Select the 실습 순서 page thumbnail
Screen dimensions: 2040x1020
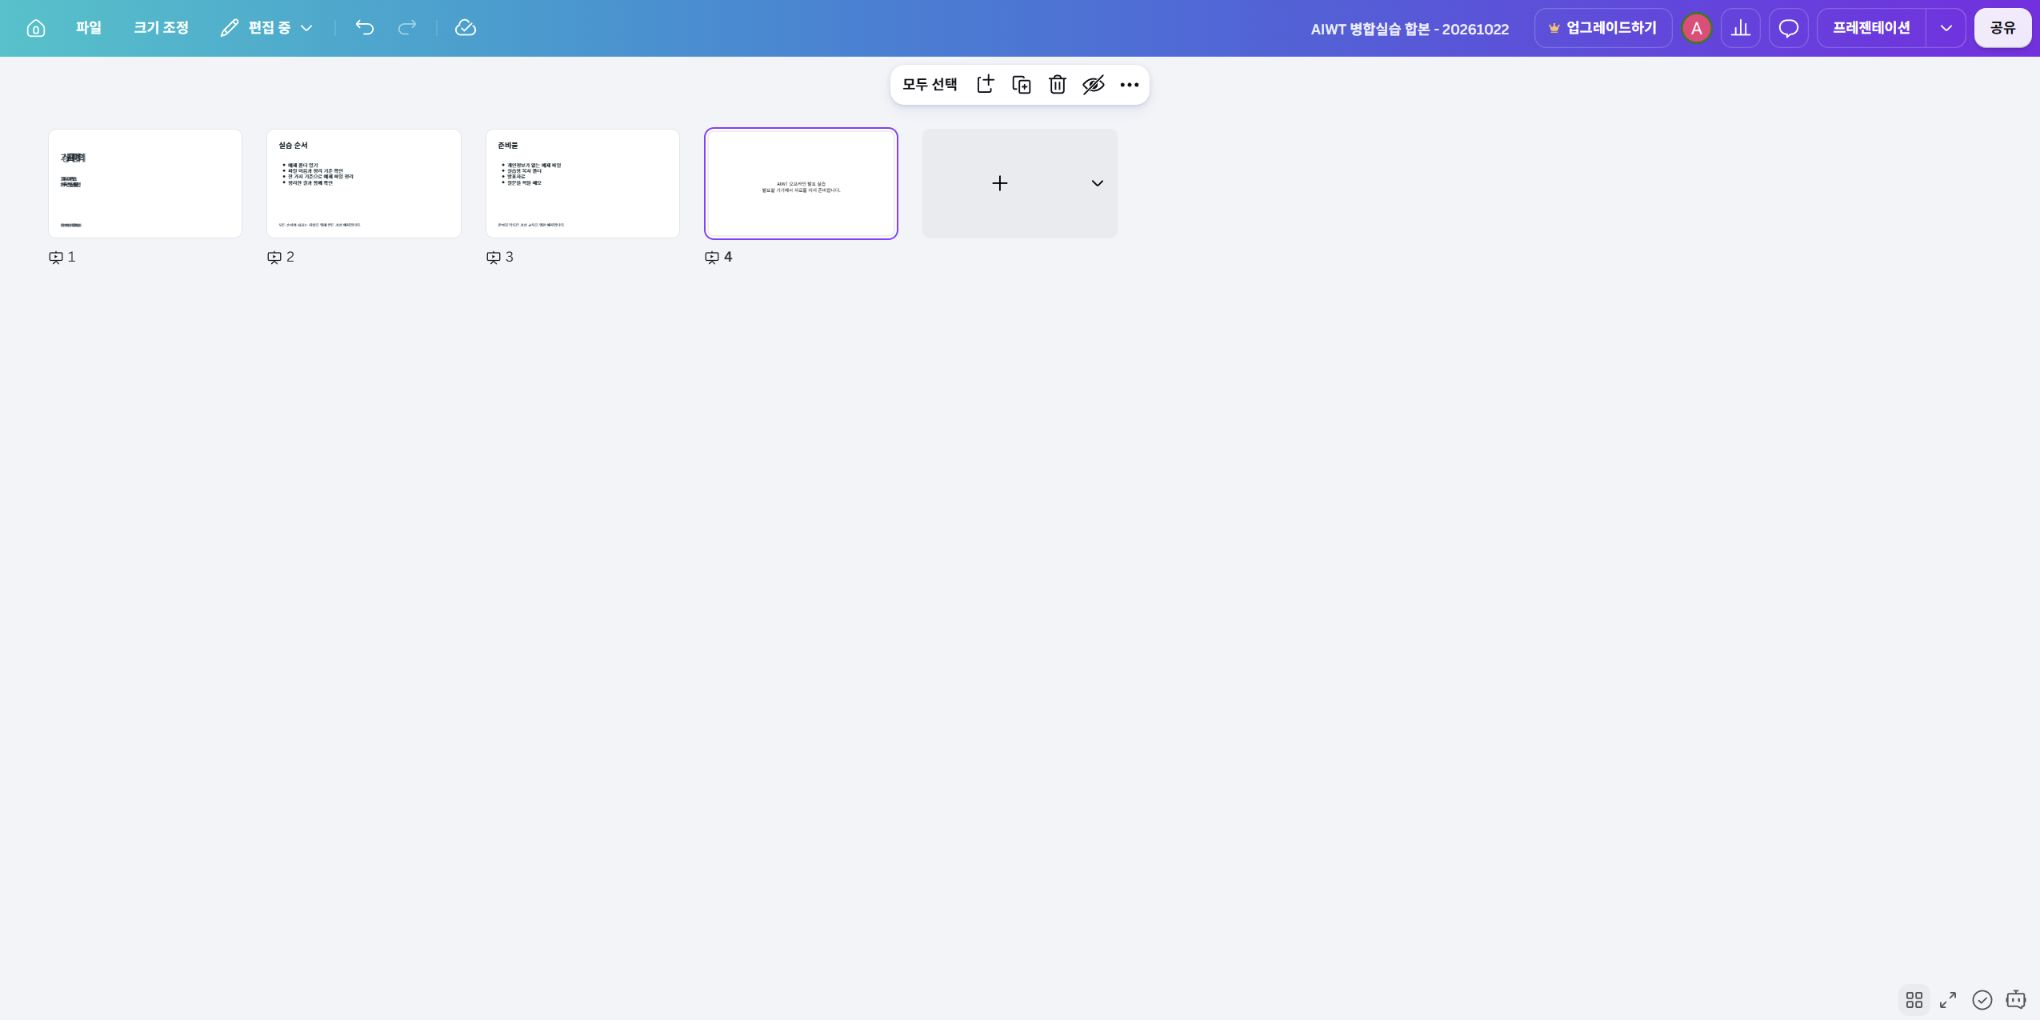(364, 183)
